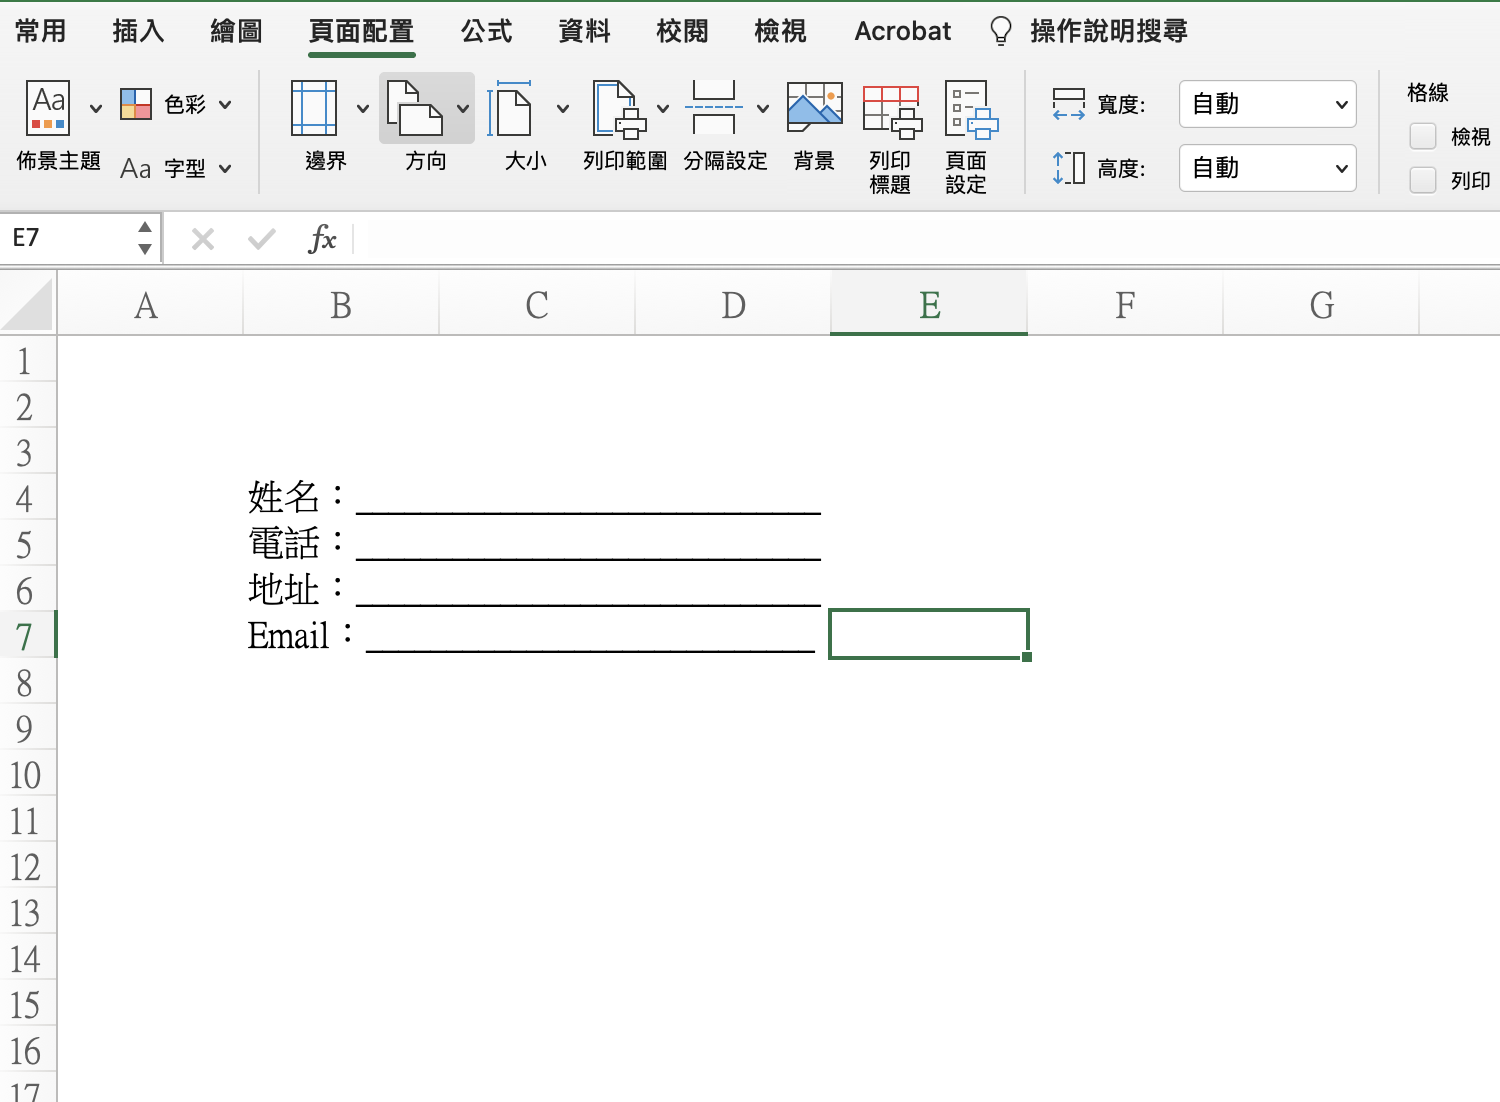Switch to the 公式 tab
Screen dimensions: 1500x1102
point(486,31)
